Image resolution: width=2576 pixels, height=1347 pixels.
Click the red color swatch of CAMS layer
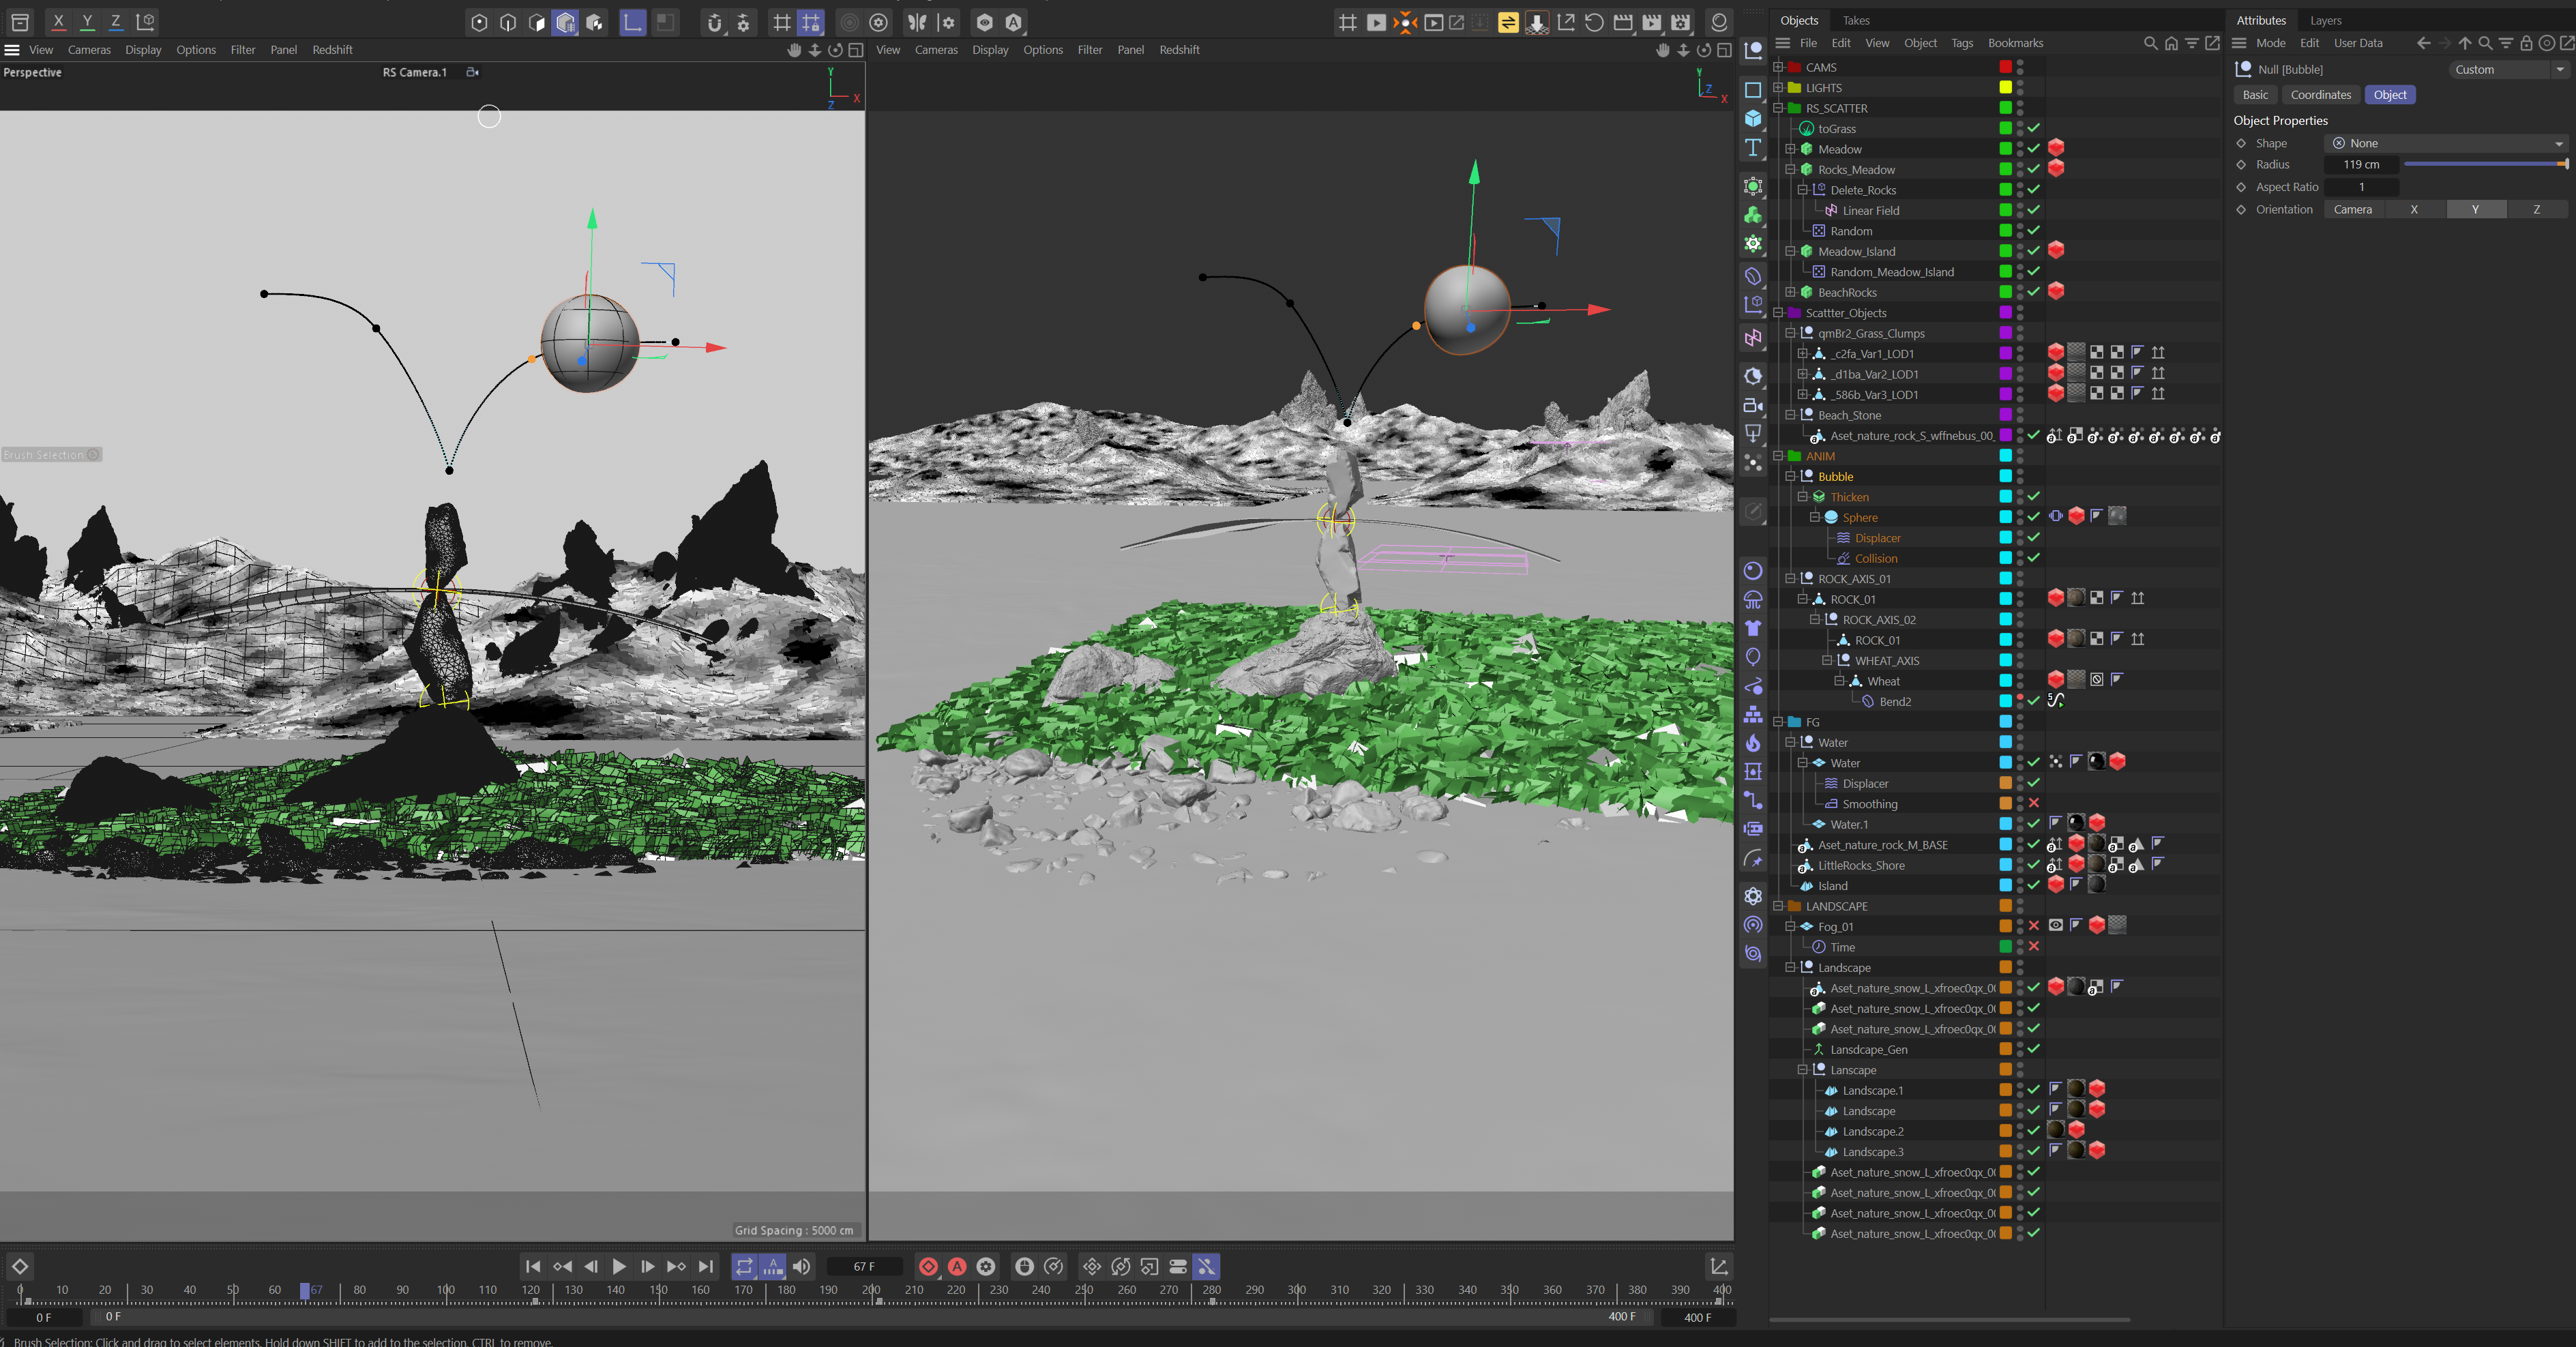[2005, 67]
